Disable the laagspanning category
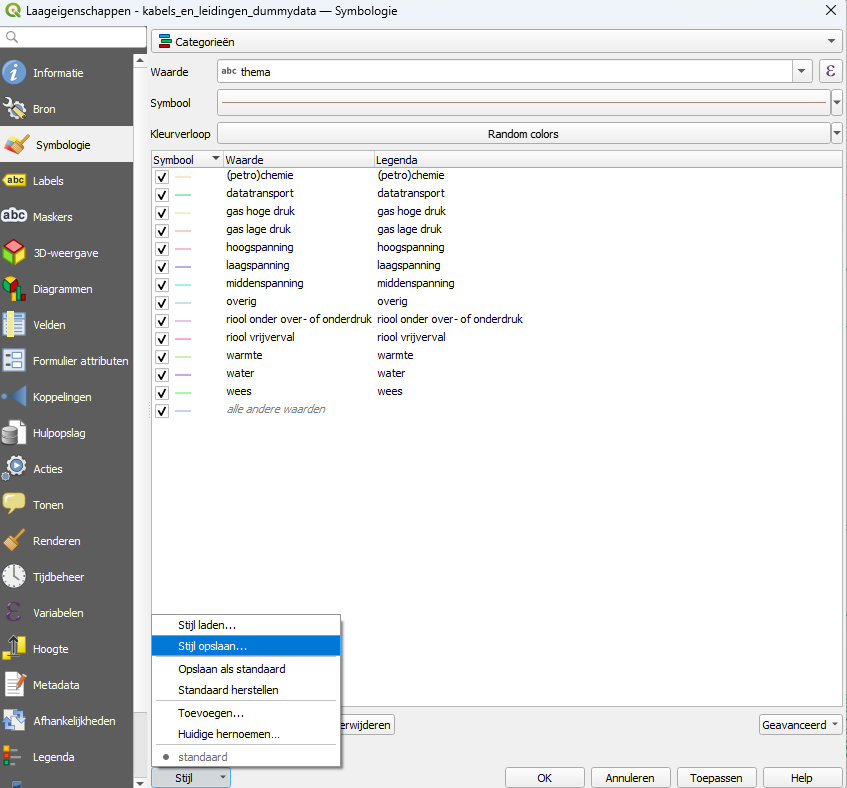Screen dimensions: 847x788 pos(162,267)
